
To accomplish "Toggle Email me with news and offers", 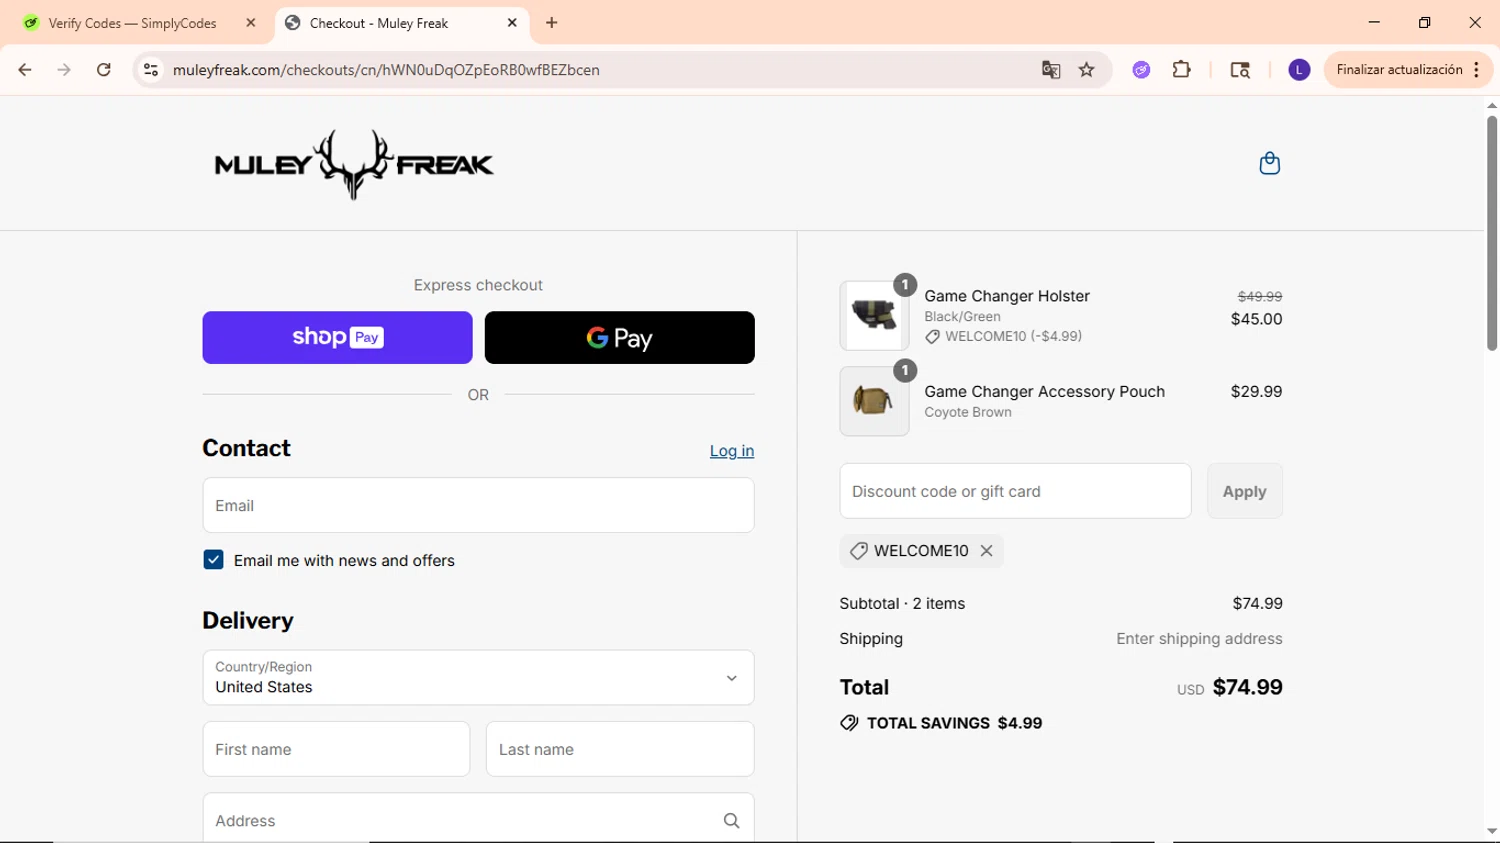I will click(213, 560).
